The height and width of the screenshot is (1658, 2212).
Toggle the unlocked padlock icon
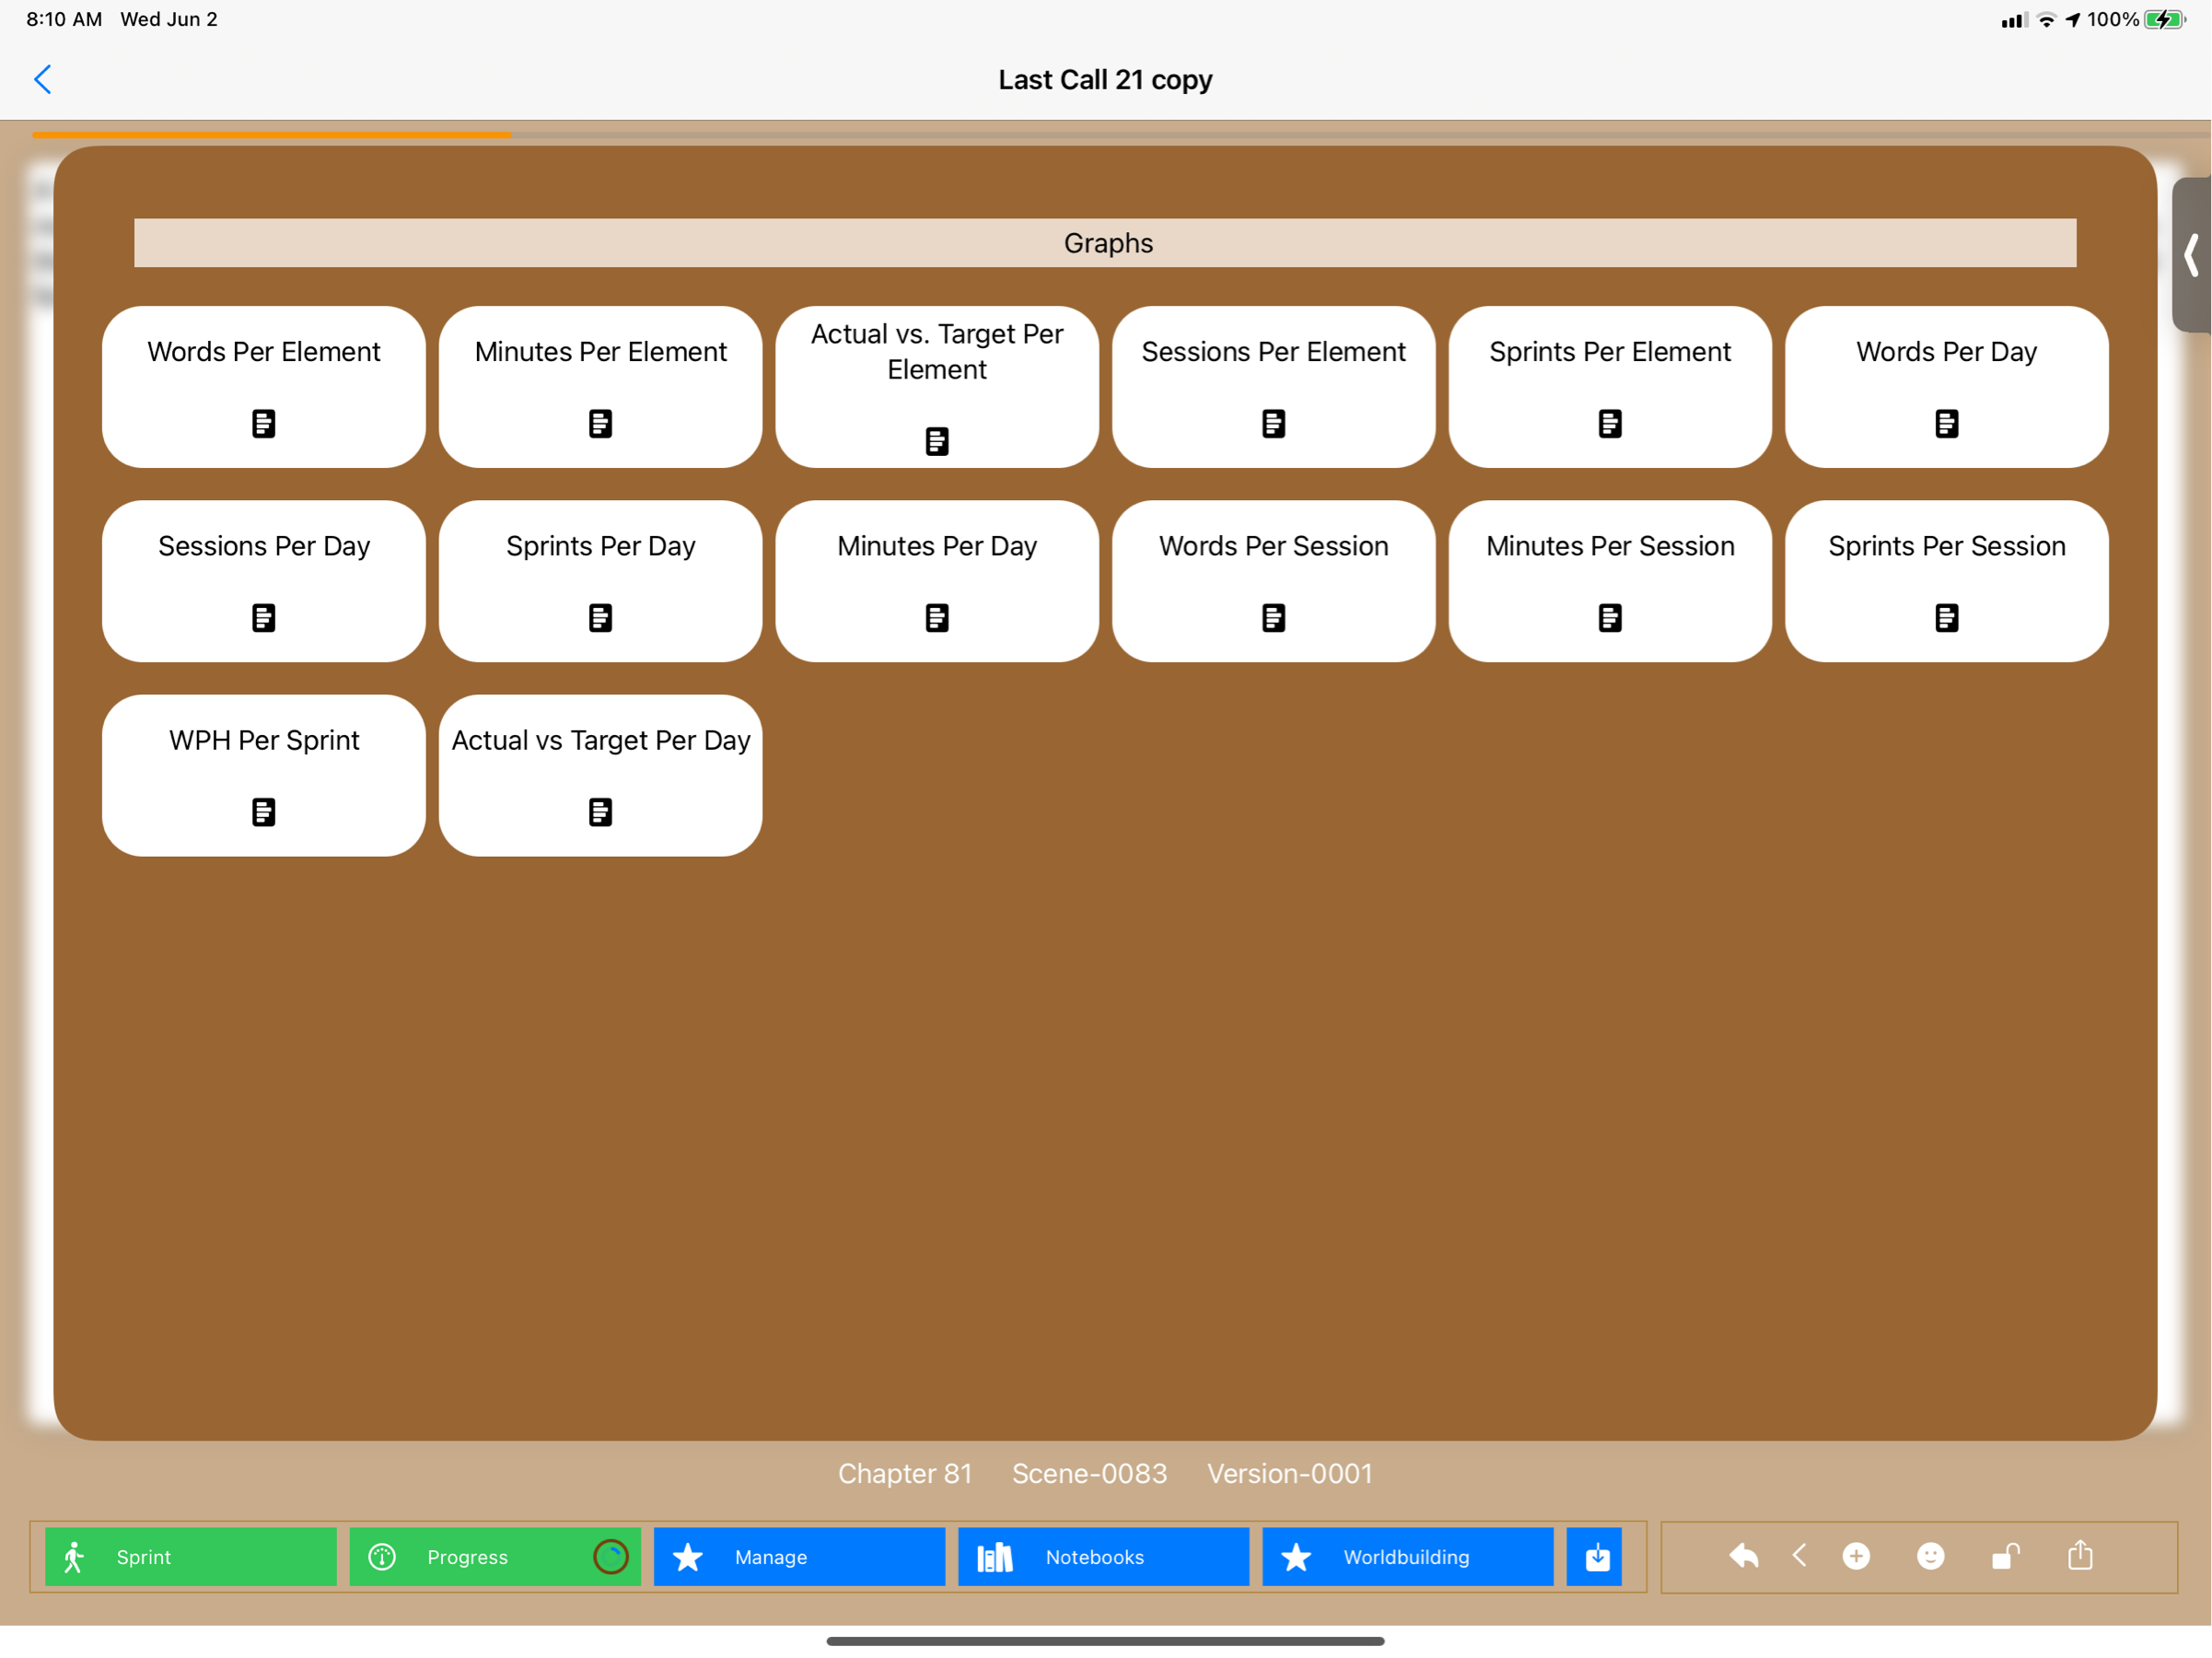coord(2005,1556)
